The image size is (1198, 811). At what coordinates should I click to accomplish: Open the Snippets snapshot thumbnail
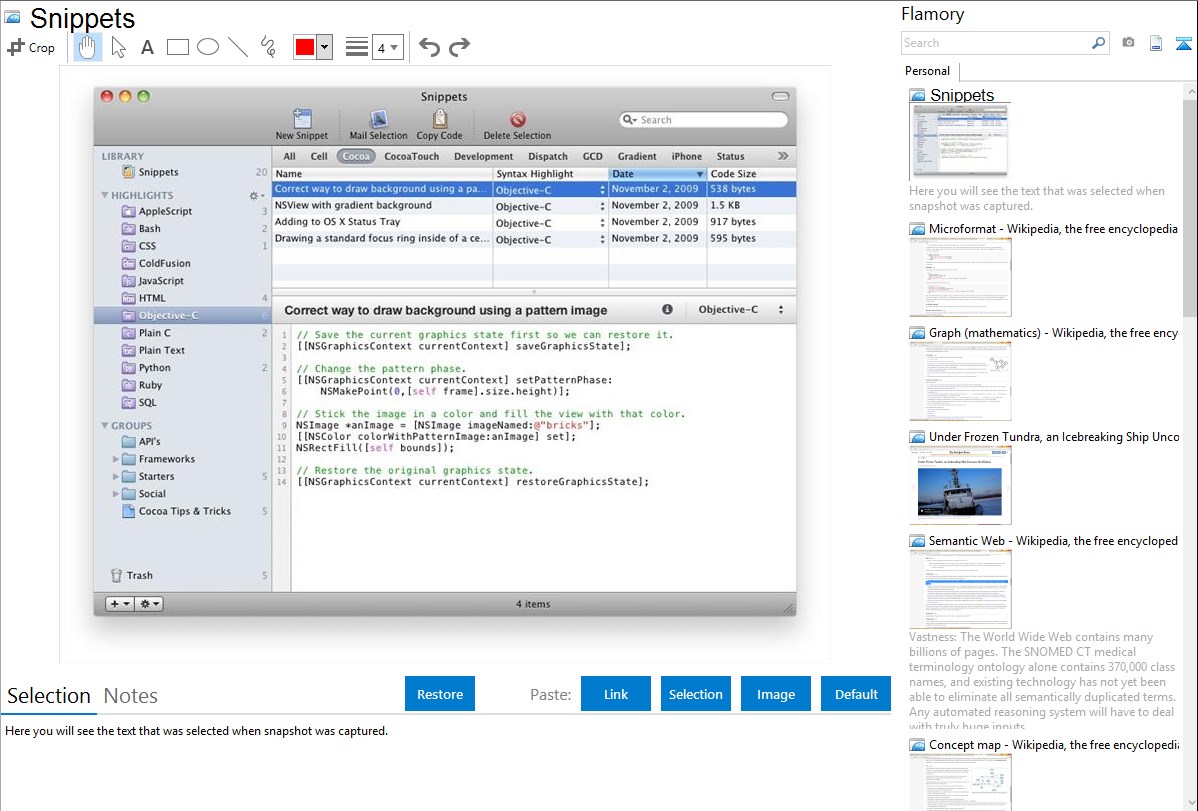pos(959,141)
